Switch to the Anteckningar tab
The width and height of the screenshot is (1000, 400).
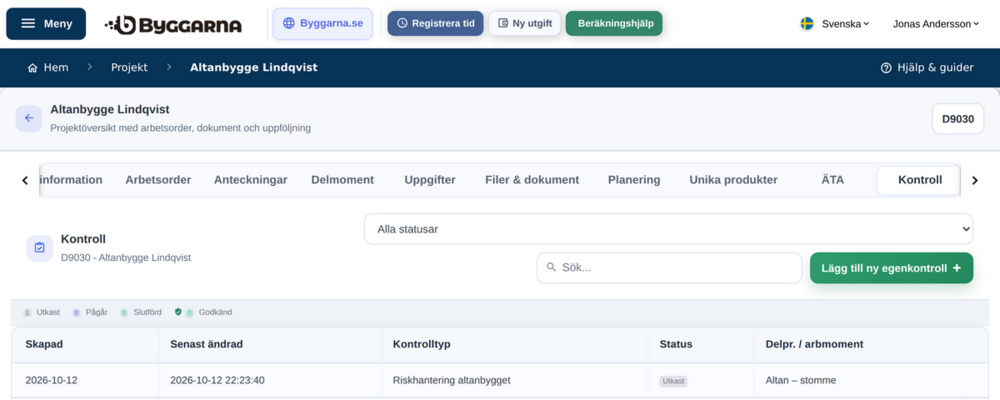click(251, 180)
